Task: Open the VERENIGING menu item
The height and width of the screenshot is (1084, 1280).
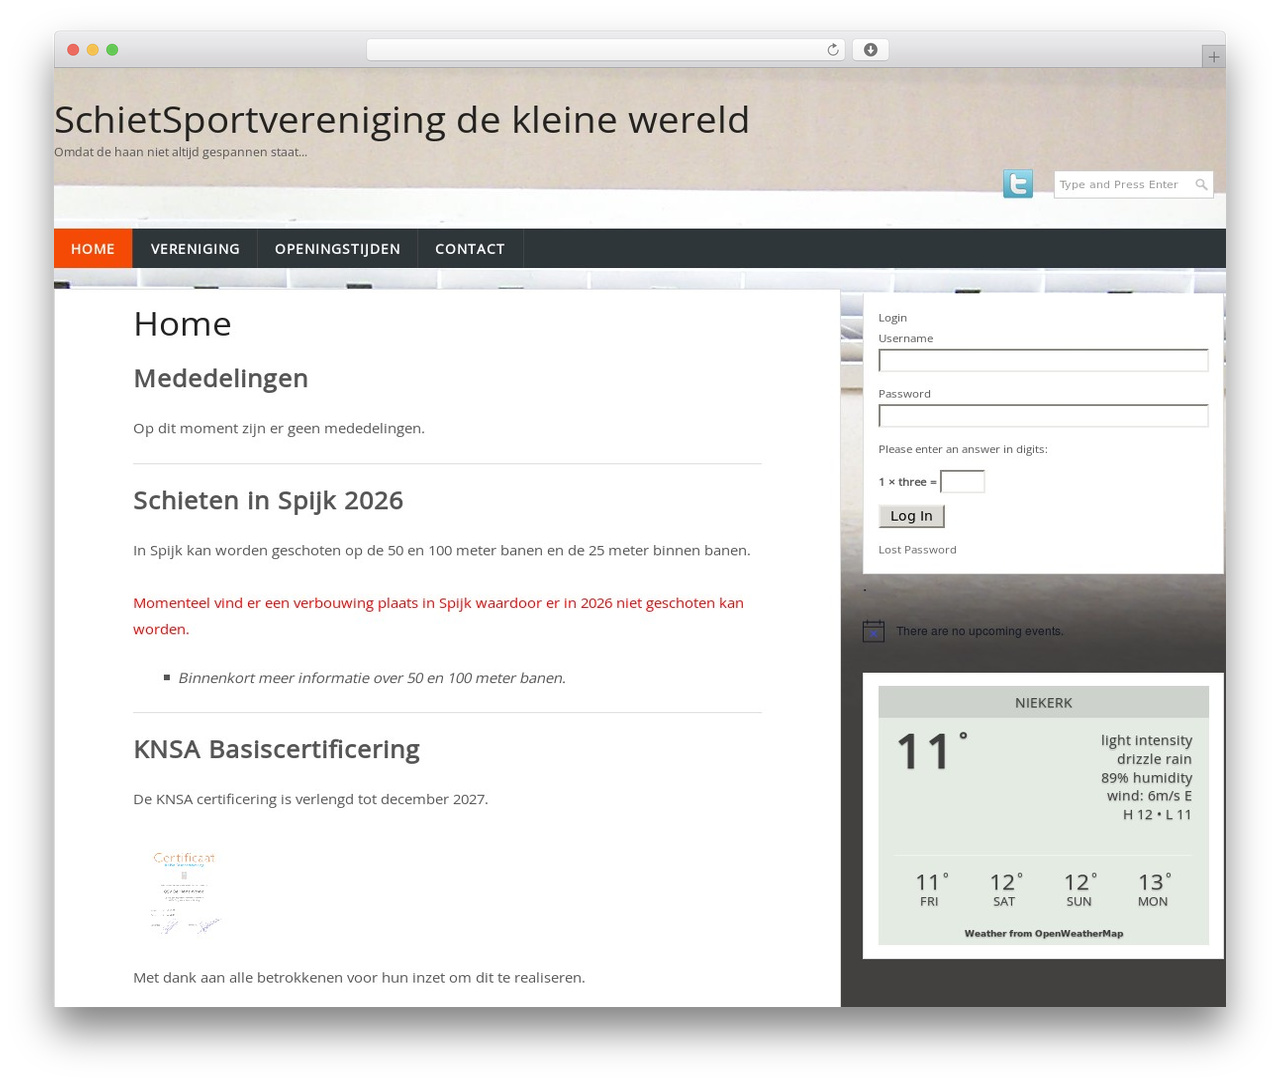Action: click(195, 249)
